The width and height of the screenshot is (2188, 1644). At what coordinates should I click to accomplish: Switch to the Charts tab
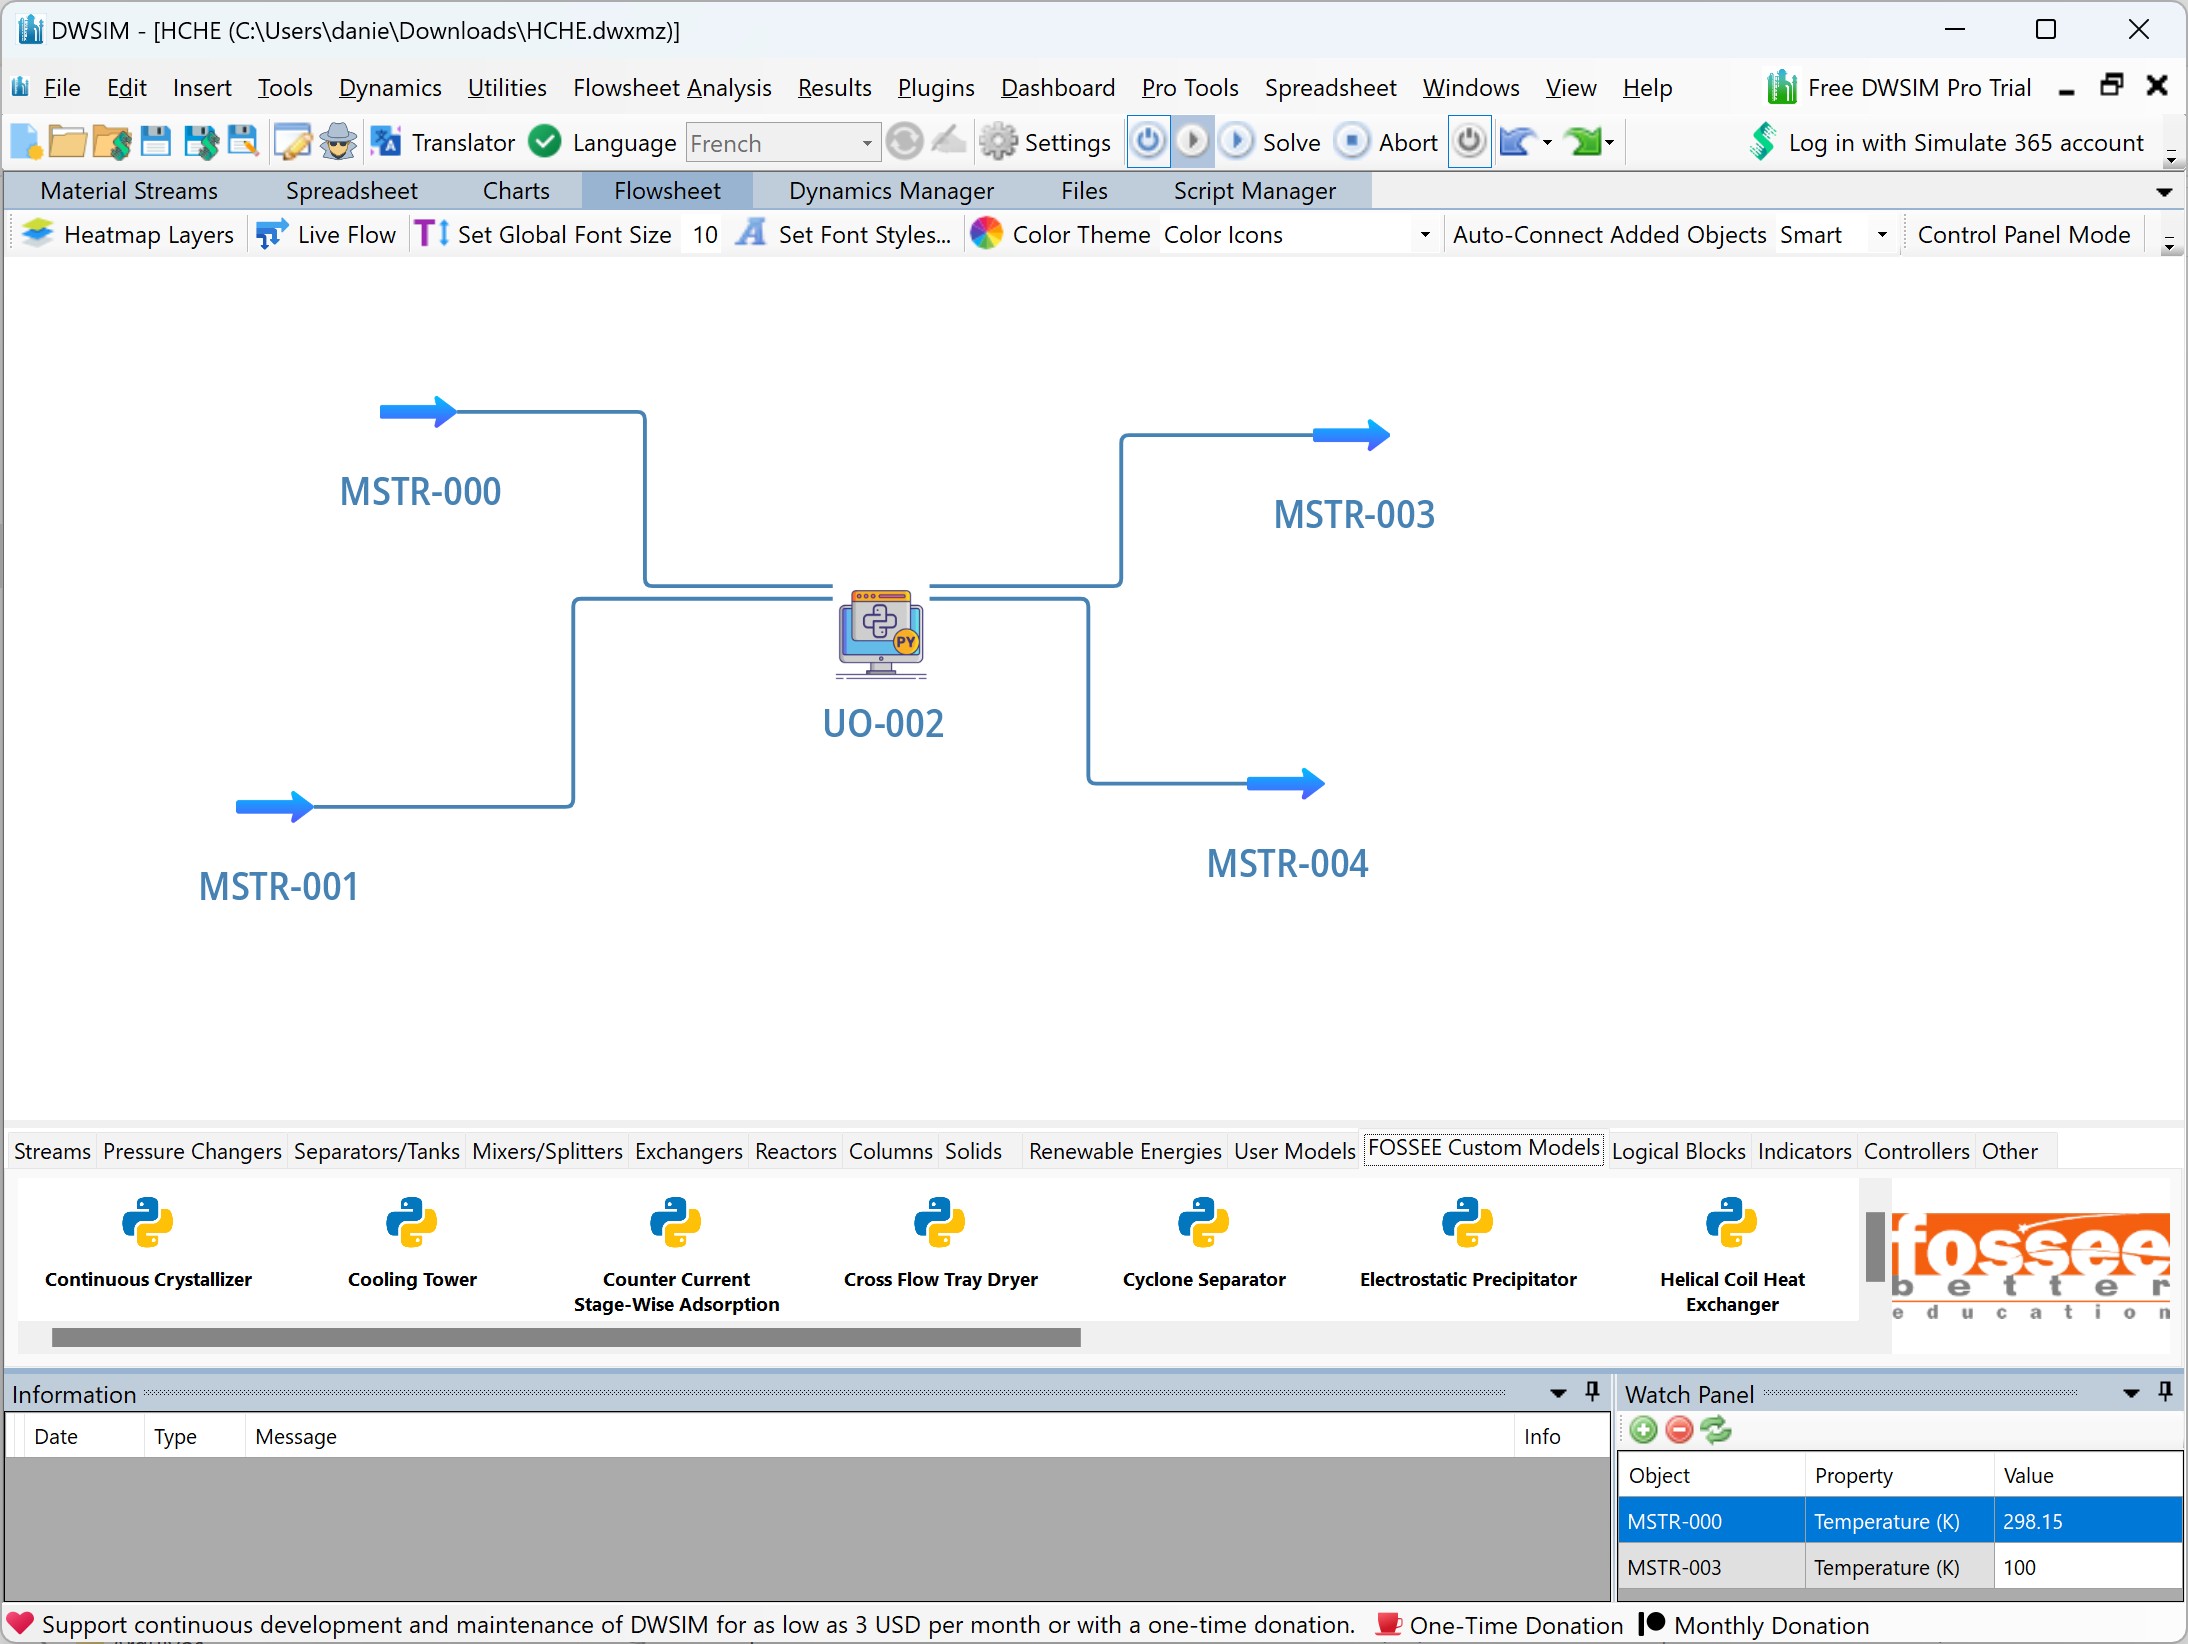point(516,190)
